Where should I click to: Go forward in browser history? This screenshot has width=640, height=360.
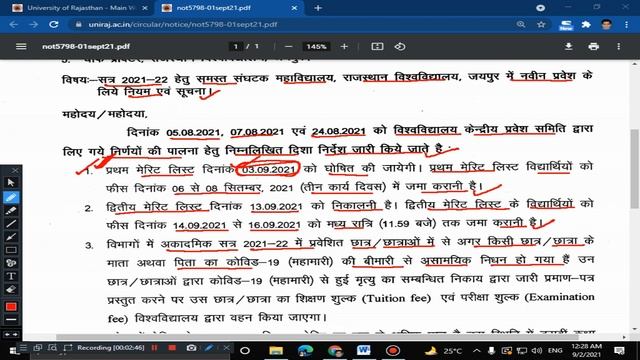point(33,24)
